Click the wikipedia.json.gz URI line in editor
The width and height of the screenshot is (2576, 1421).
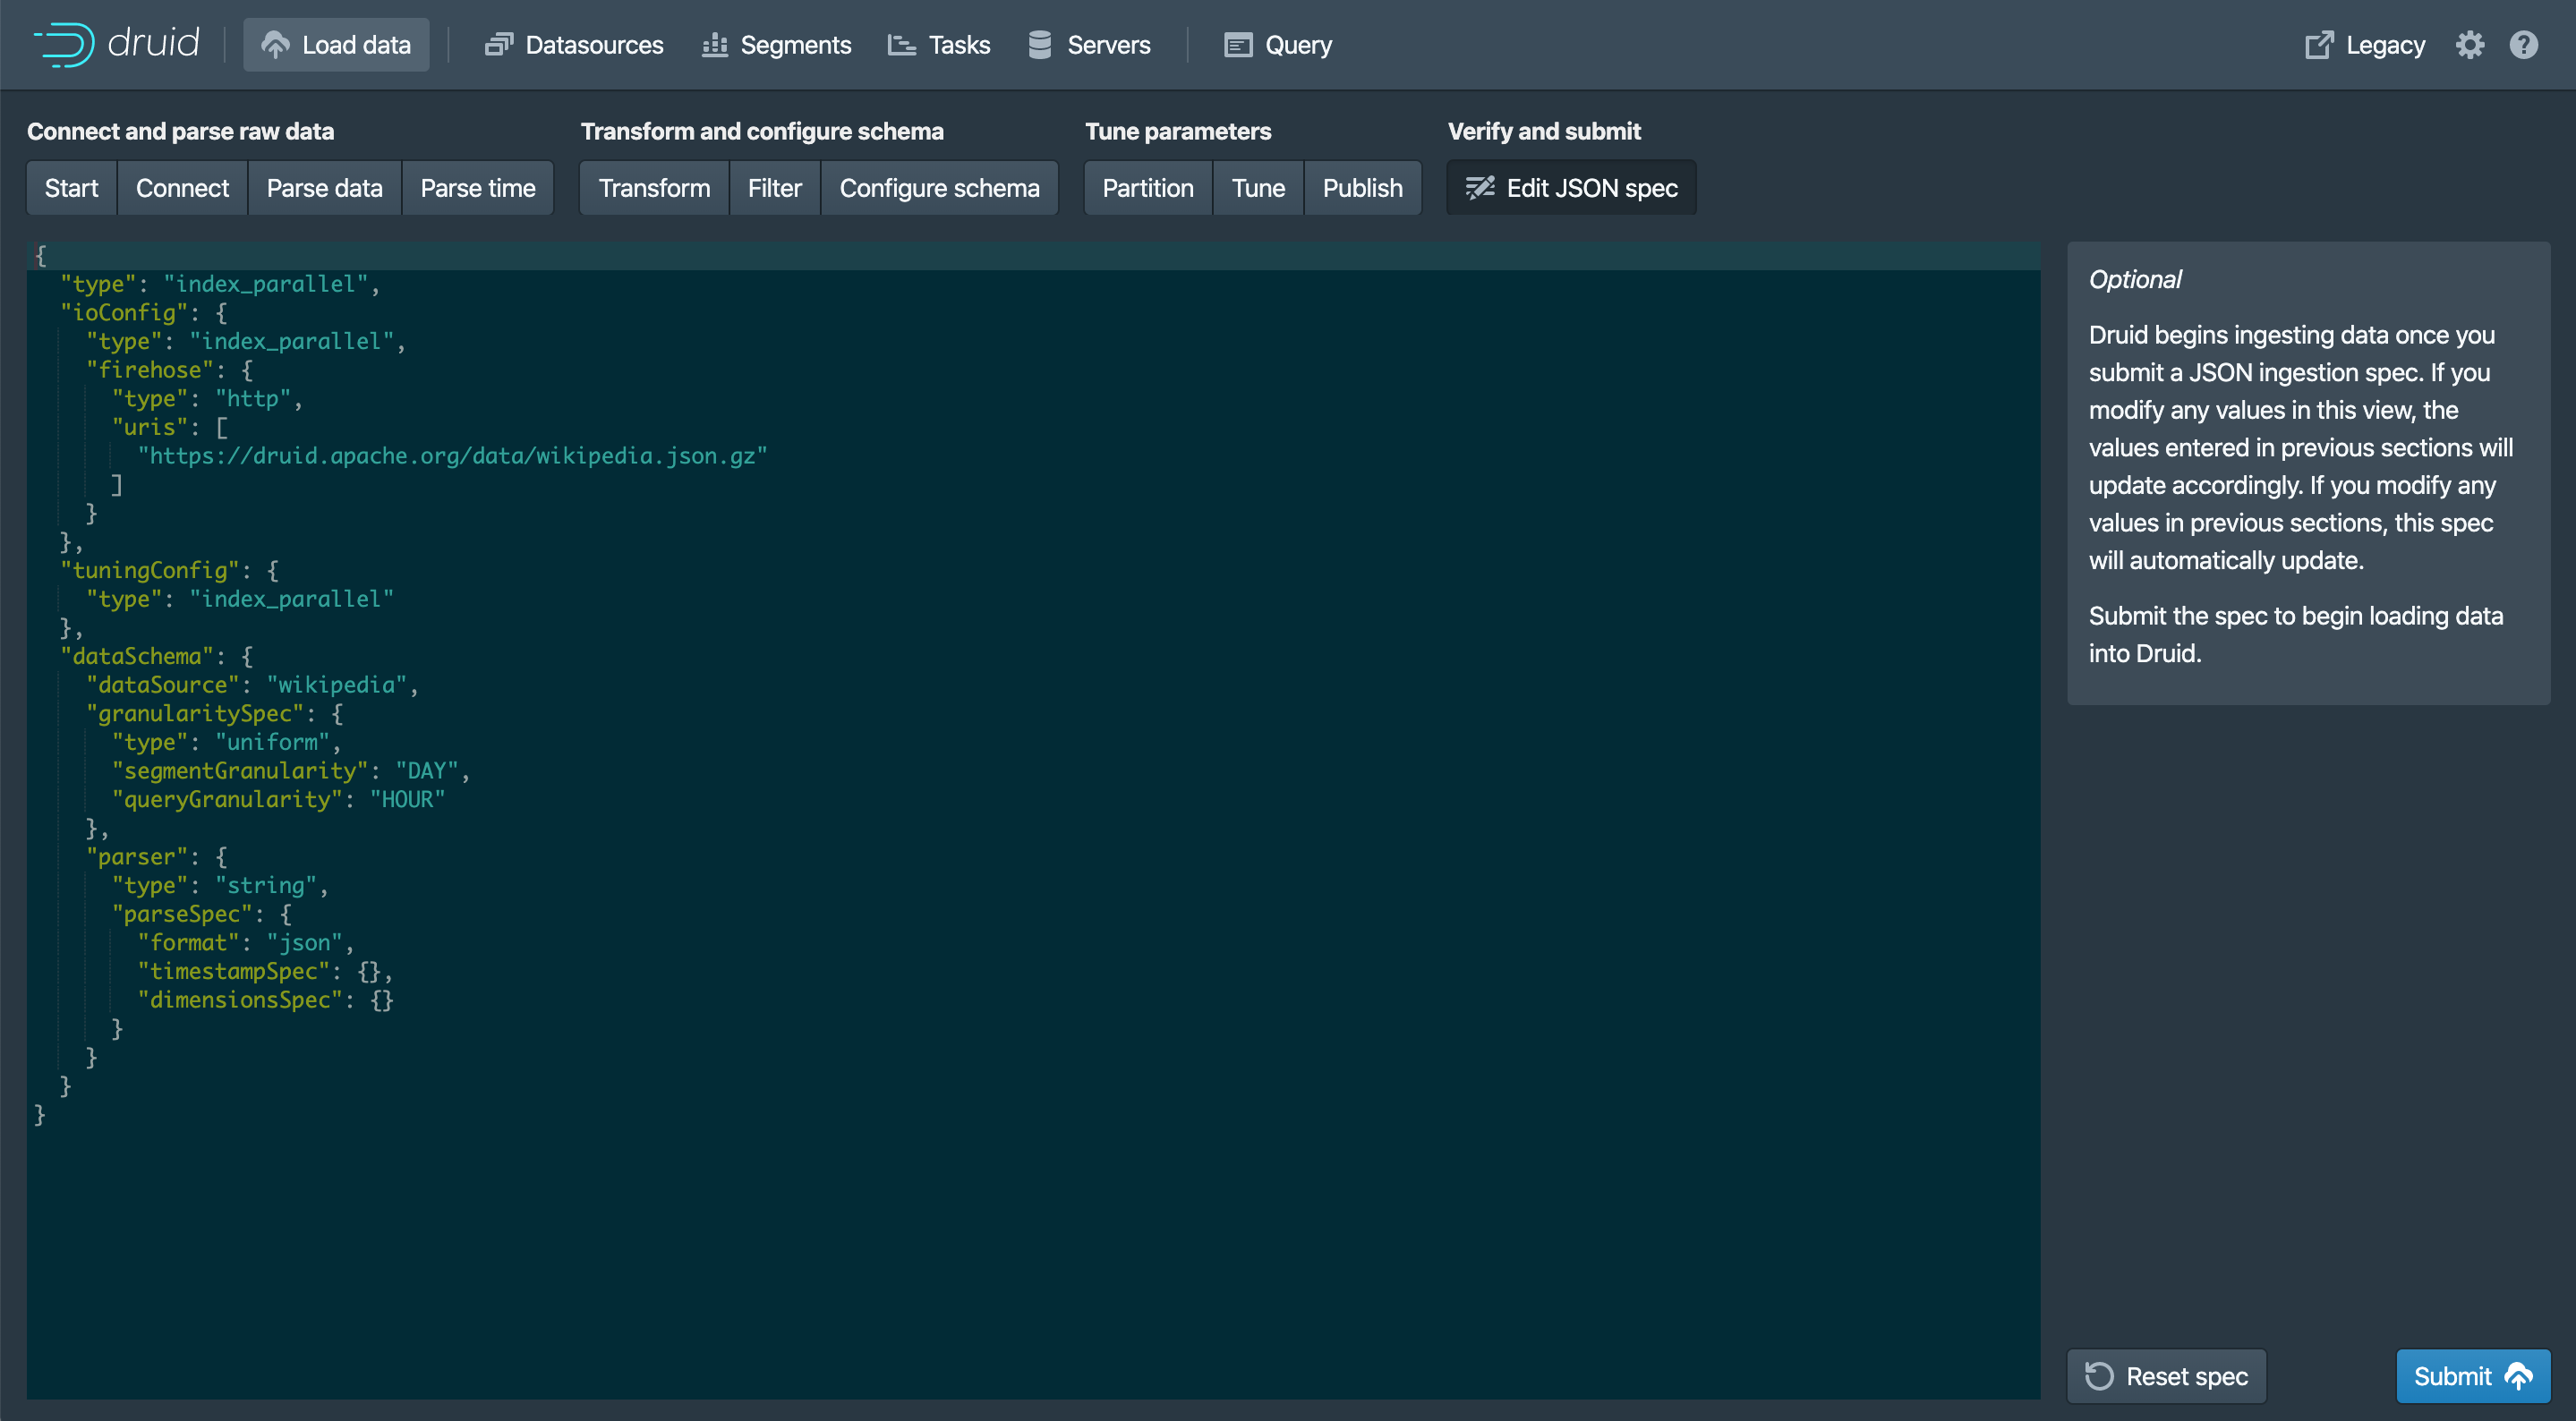[x=452, y=456]
